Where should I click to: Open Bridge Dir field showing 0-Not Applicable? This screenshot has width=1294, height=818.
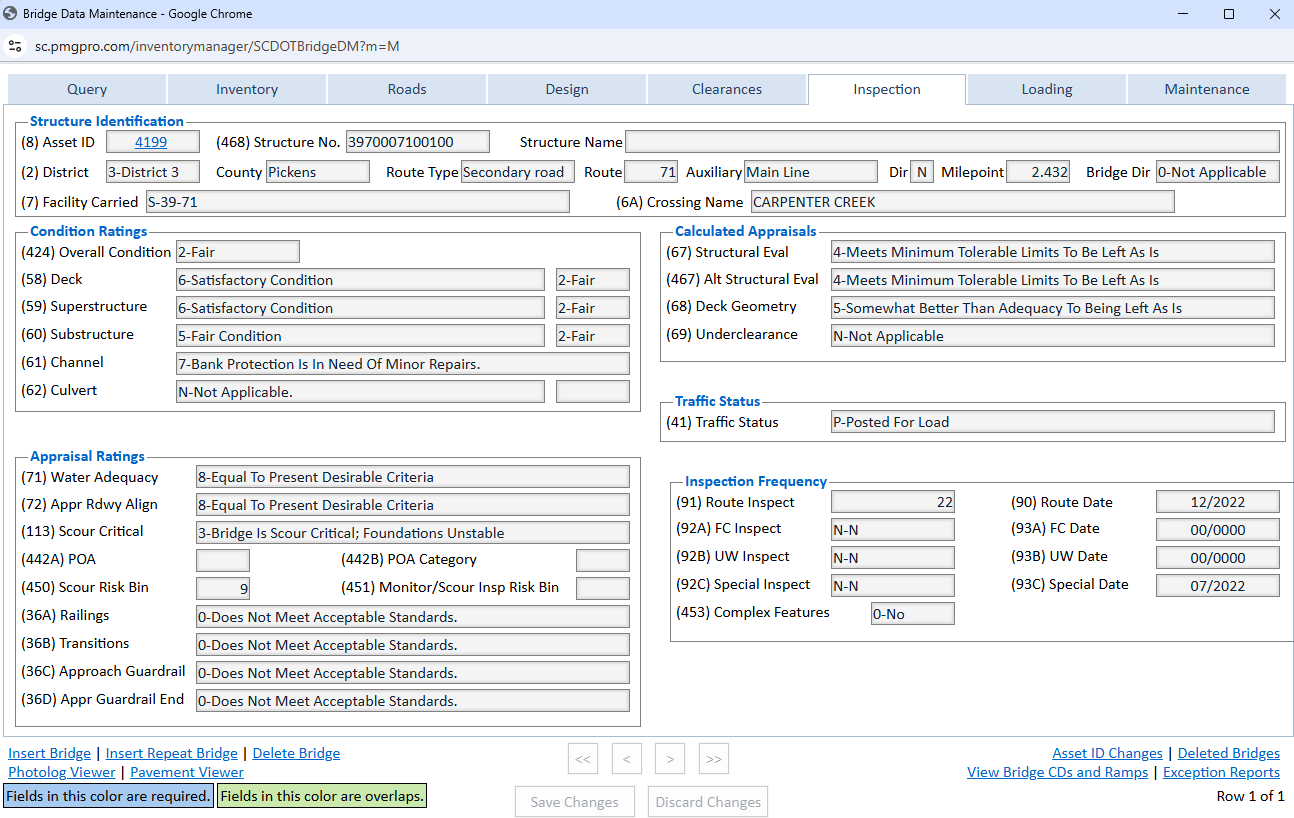1218,172
